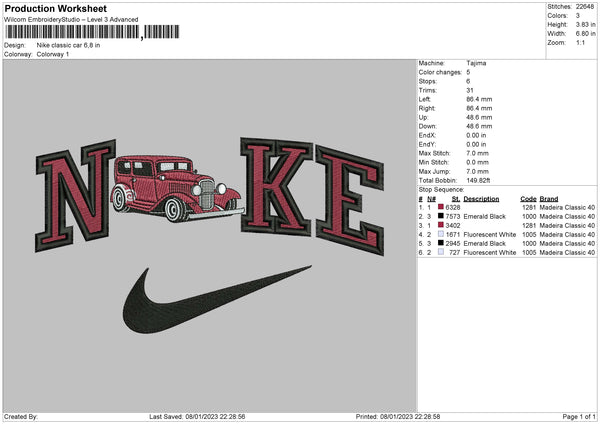Click the Trims value 31
This screenshot has width=600, height=424.
pyautogui.click(x=470, y=90)
